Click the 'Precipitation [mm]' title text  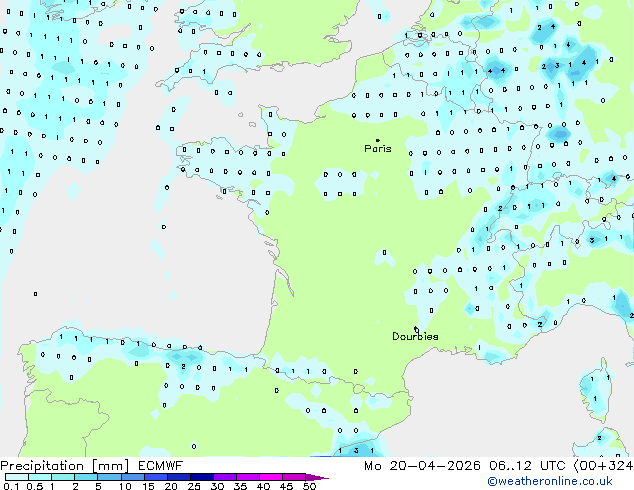click(x=65, y=466)
